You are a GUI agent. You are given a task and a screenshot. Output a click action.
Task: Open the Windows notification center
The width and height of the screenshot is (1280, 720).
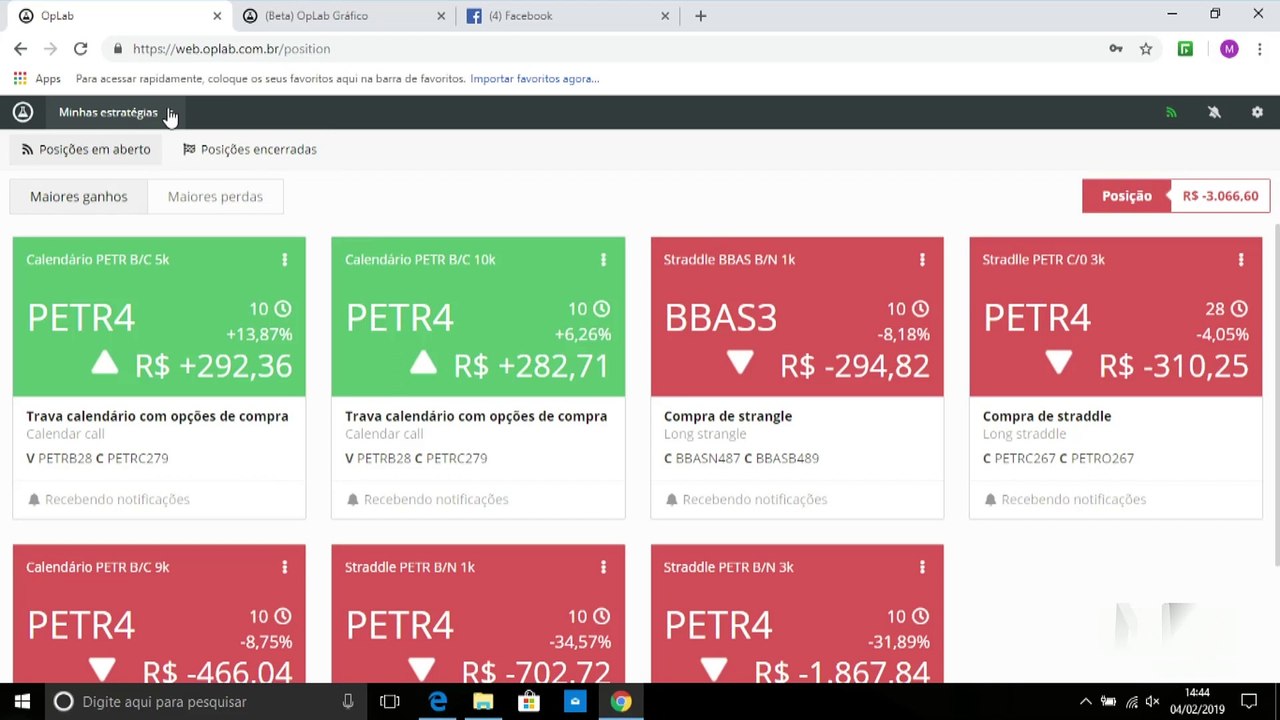tap(1249, 701)
